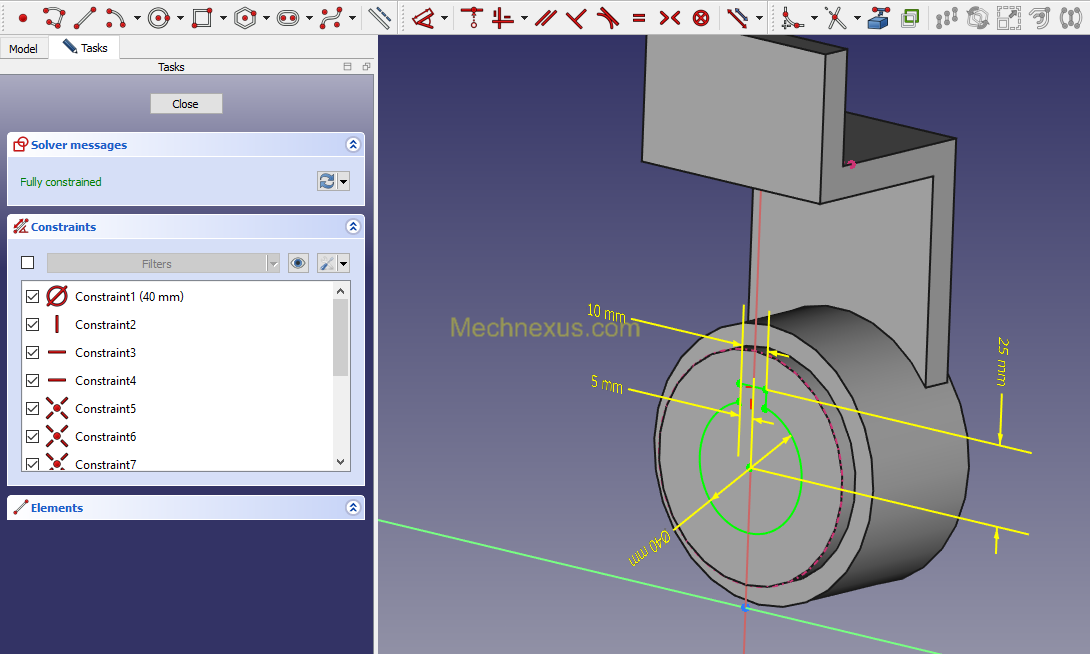Screen dimensions: 1090x654
Task: Select the Rectangle creation tool
Action: 202,18
